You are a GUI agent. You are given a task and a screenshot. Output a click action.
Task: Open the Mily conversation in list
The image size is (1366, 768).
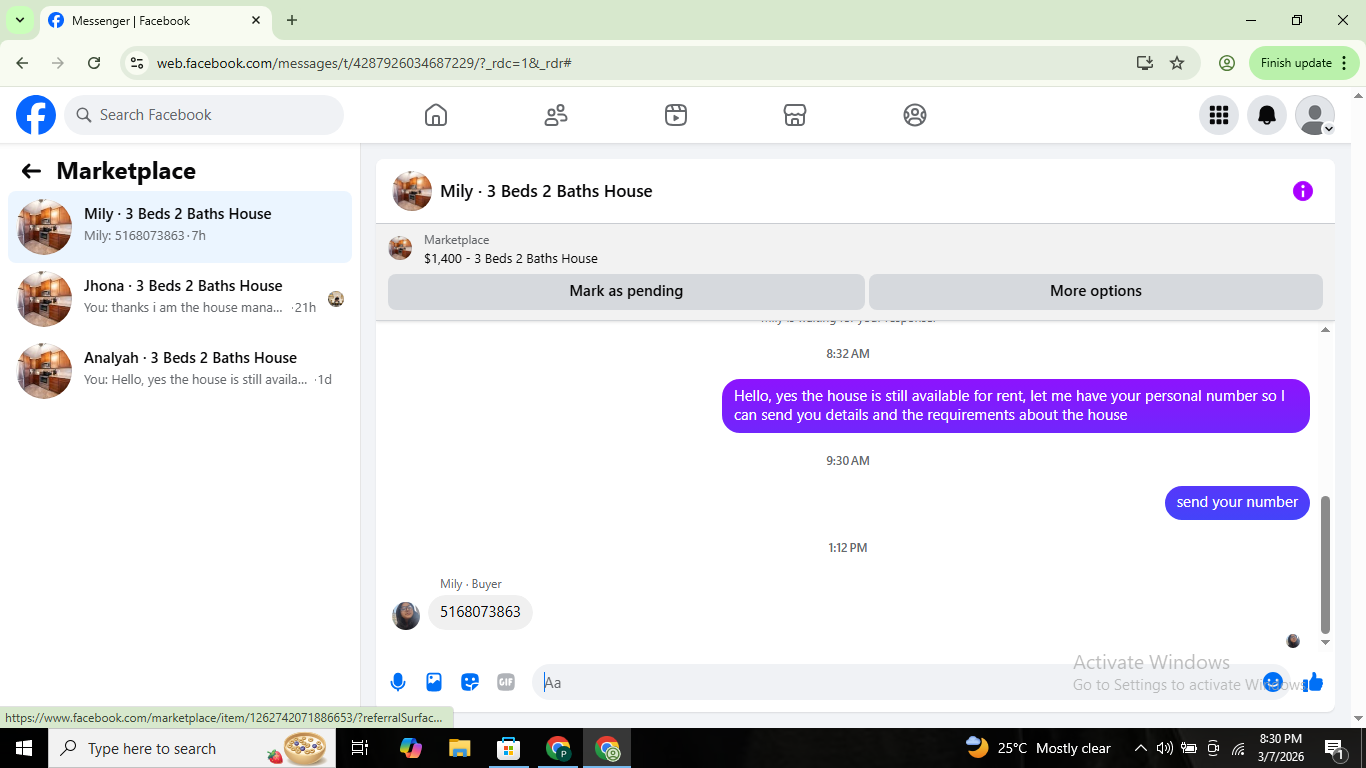(x=180, y=227)
